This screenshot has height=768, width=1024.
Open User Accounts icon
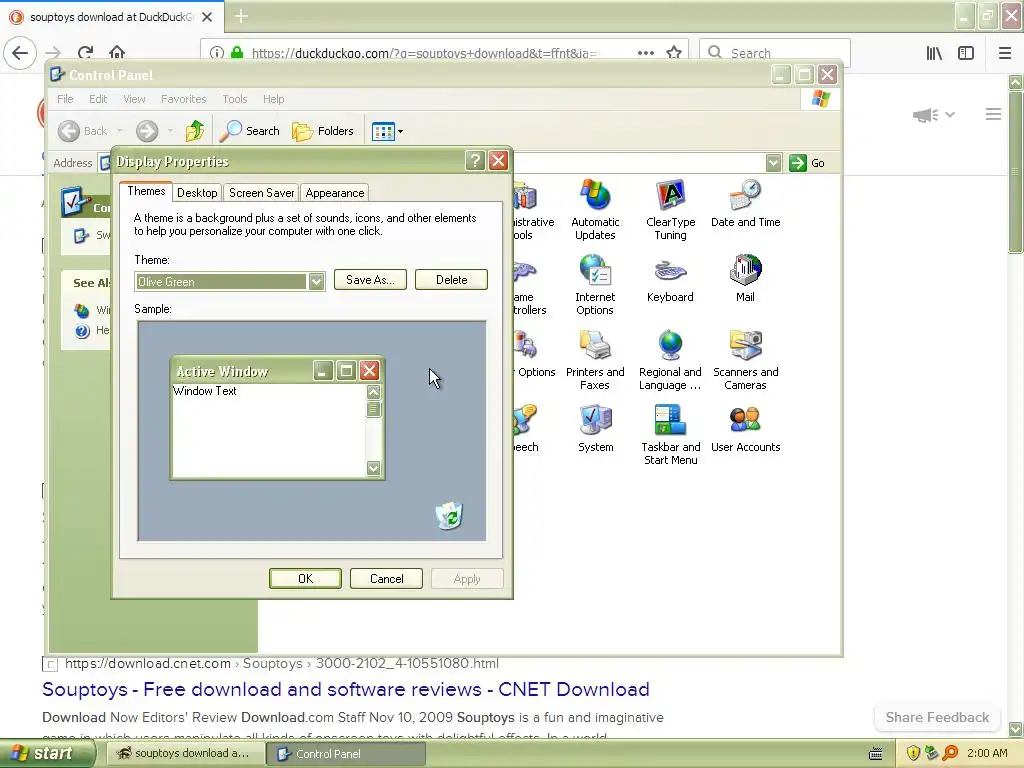745,429
